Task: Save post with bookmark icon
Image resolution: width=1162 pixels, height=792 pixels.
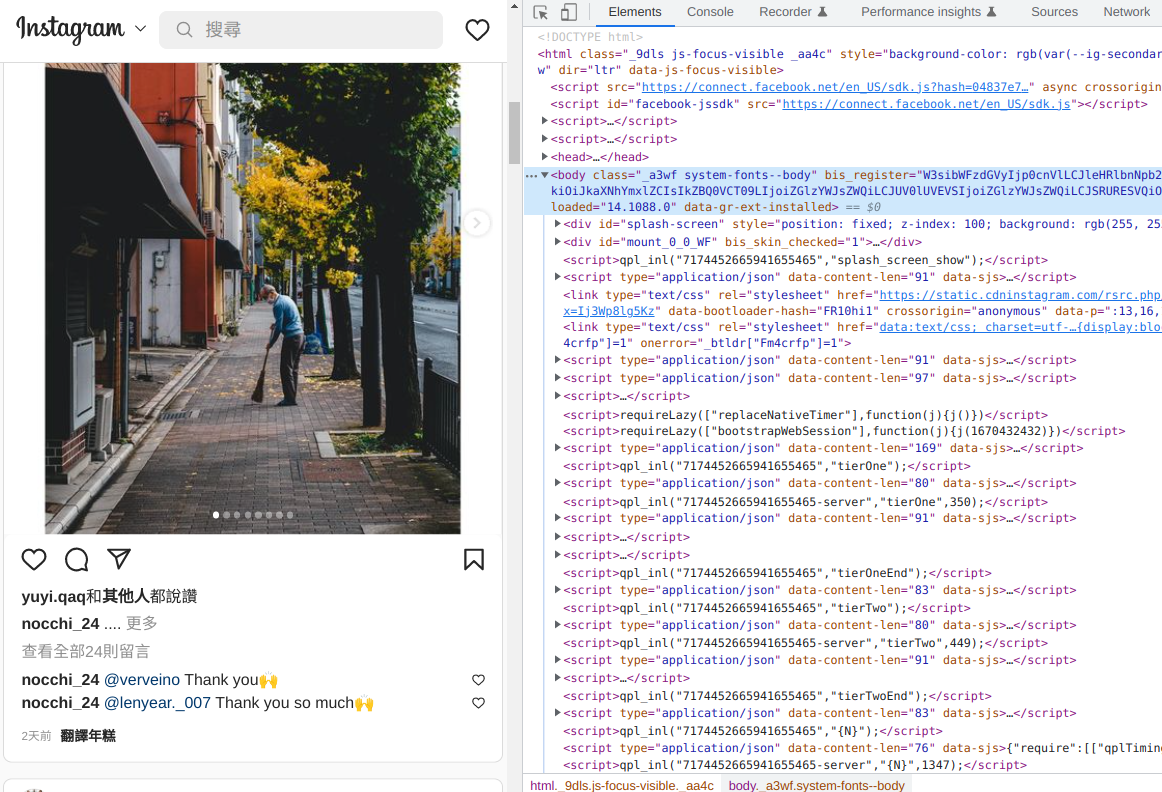Action: [x=474, y=560]
